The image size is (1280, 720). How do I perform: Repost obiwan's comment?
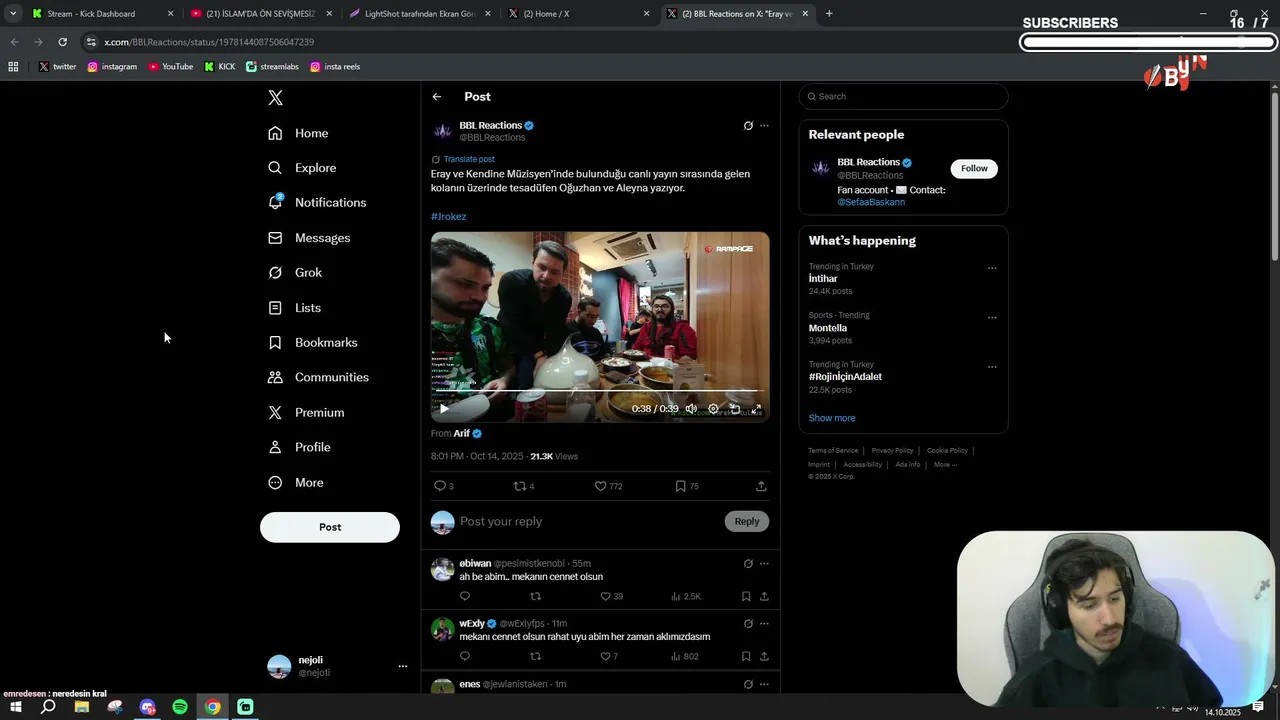tap(535, 596)
